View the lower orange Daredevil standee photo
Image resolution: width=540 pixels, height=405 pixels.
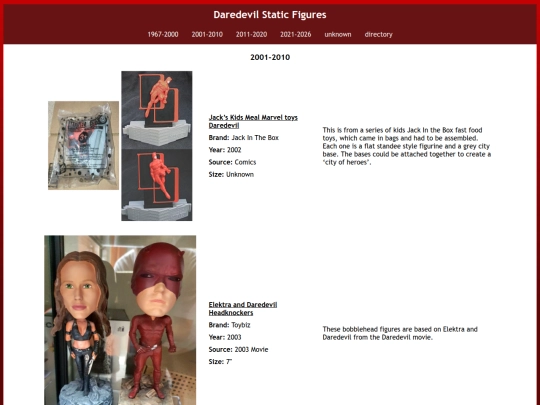[x=157, y=185]
